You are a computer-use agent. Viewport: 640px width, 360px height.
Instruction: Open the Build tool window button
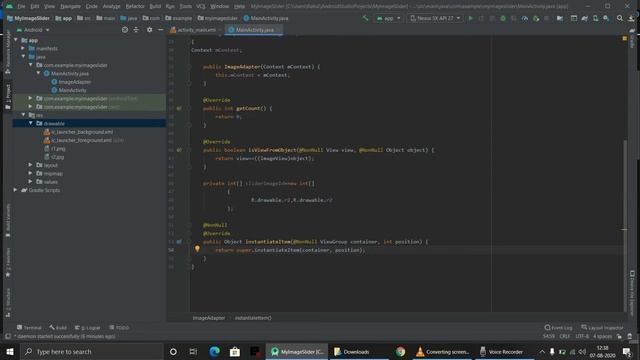tap(58, 327)
